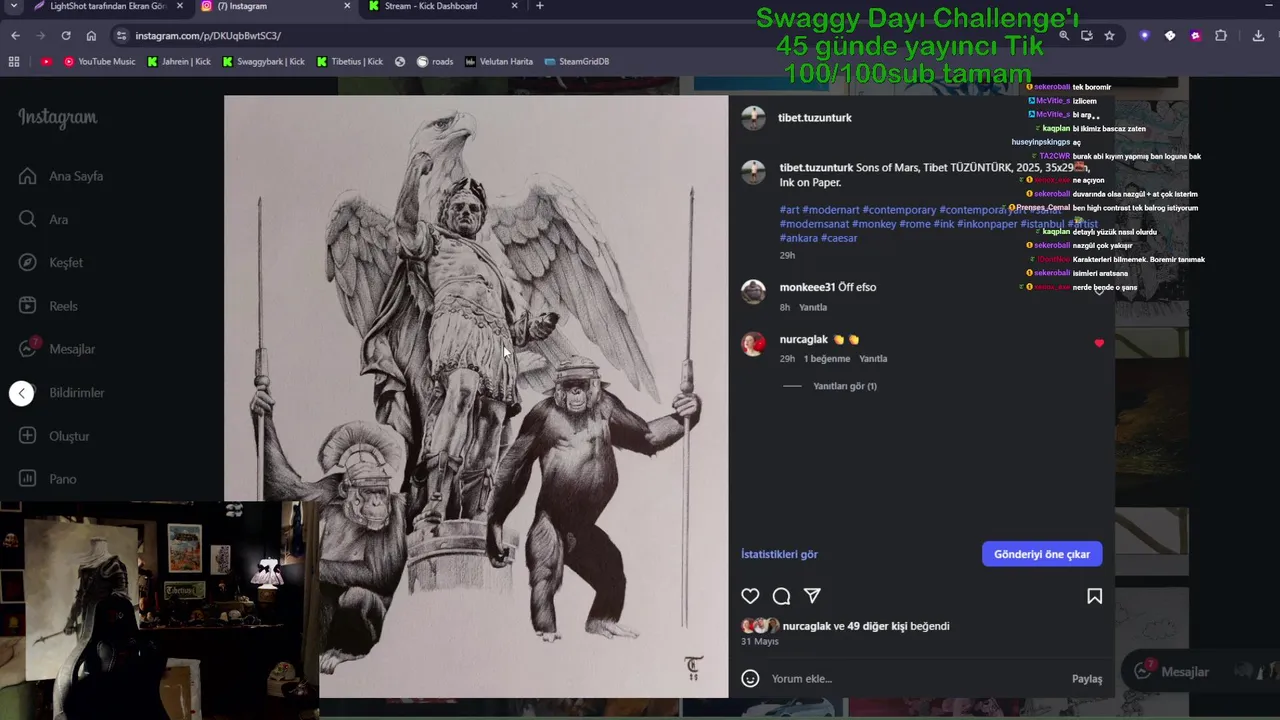The width and height of the screenshot is (1280, 720).
Task: Reply to monkeee31's comment with Yanıtla
Action: [x=813, y=307]
